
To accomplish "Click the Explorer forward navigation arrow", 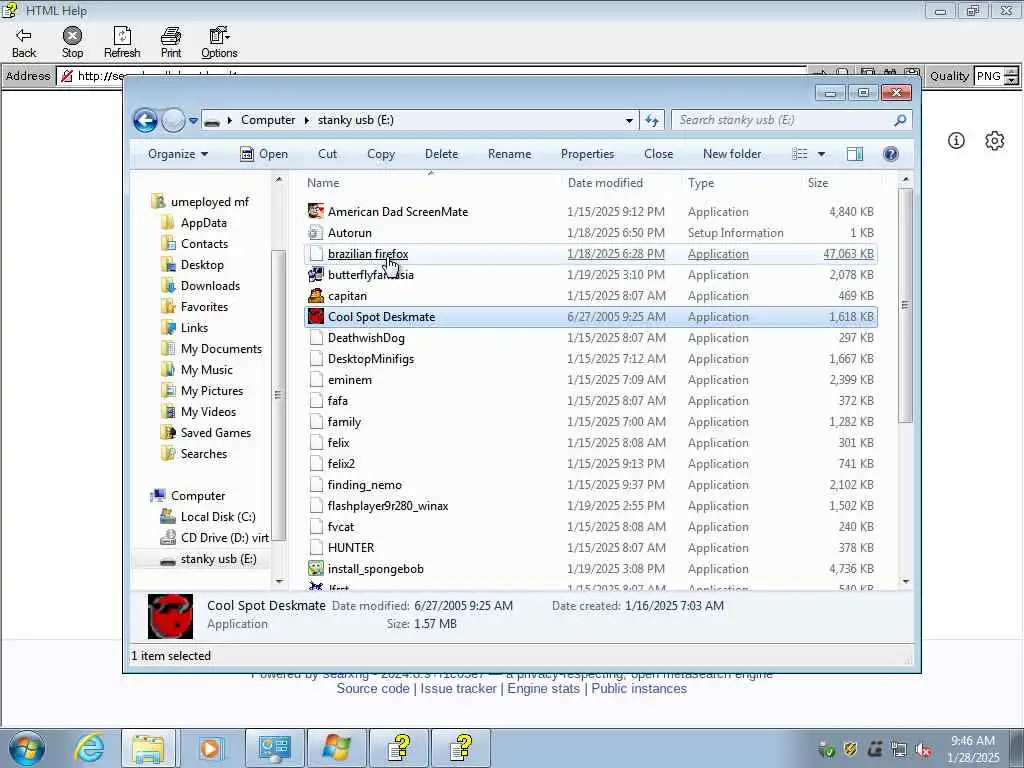I will click(173, 120).
